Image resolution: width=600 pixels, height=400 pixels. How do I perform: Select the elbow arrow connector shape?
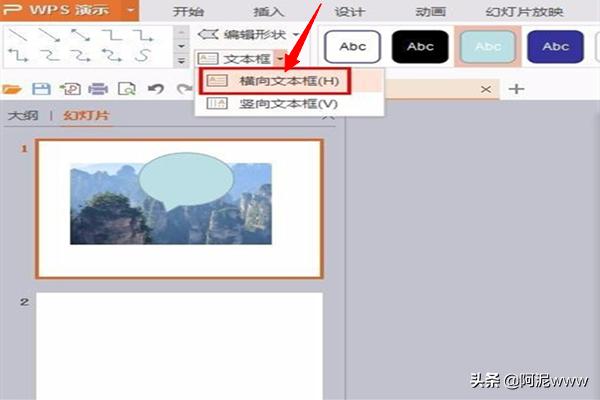pos(143,35)
